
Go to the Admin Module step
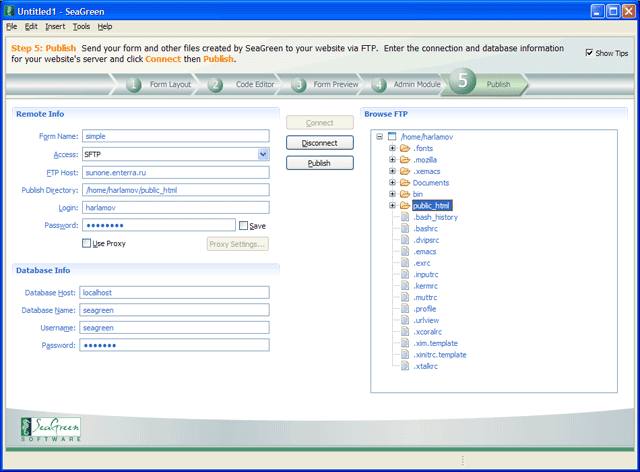(417, 85)
